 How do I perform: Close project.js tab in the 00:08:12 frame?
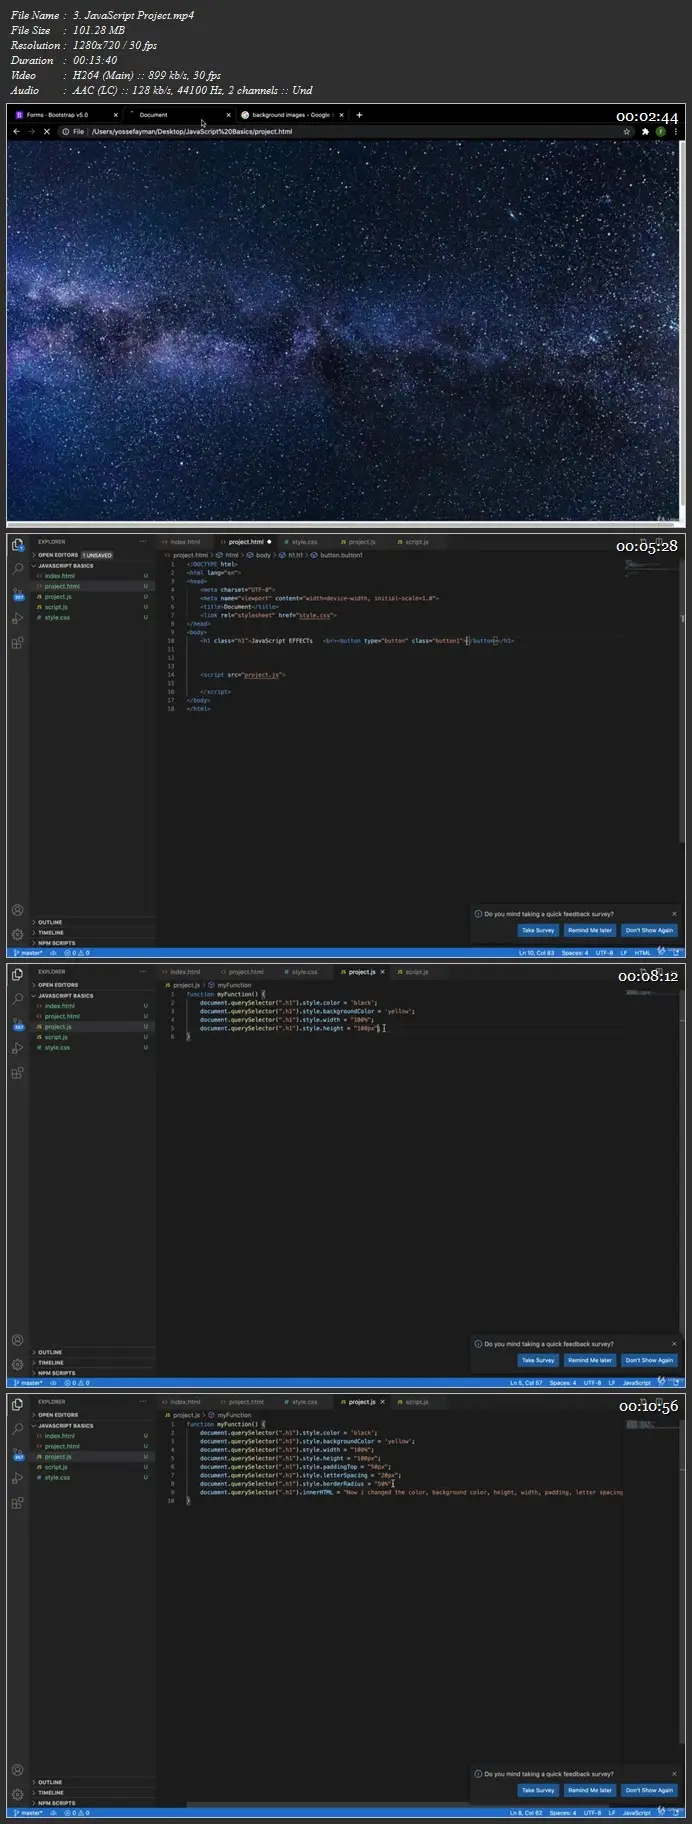point(383,972)
